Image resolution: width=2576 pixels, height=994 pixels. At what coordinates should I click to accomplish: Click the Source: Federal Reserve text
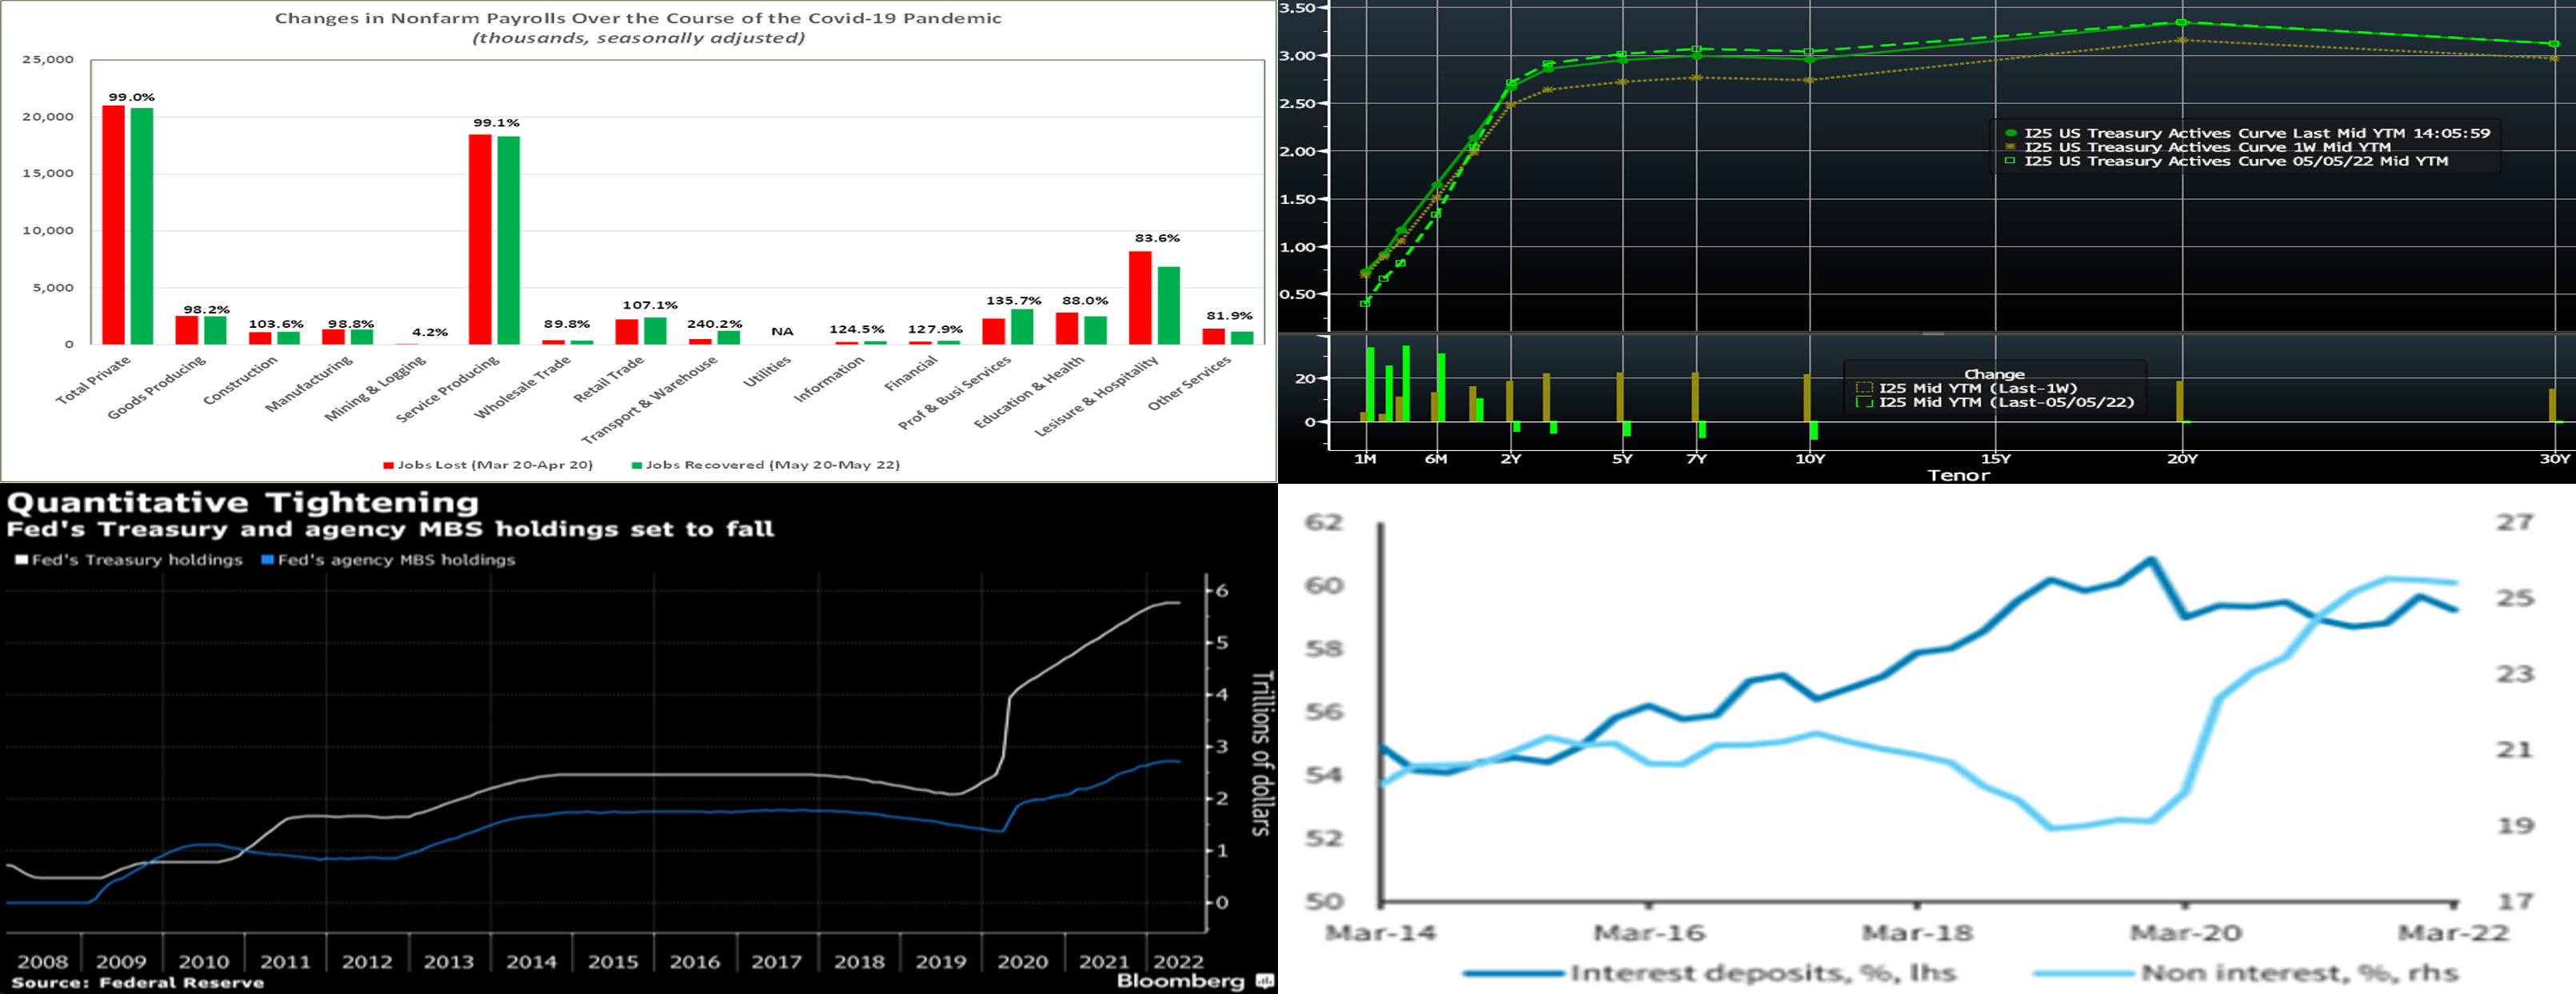point(138,982)
